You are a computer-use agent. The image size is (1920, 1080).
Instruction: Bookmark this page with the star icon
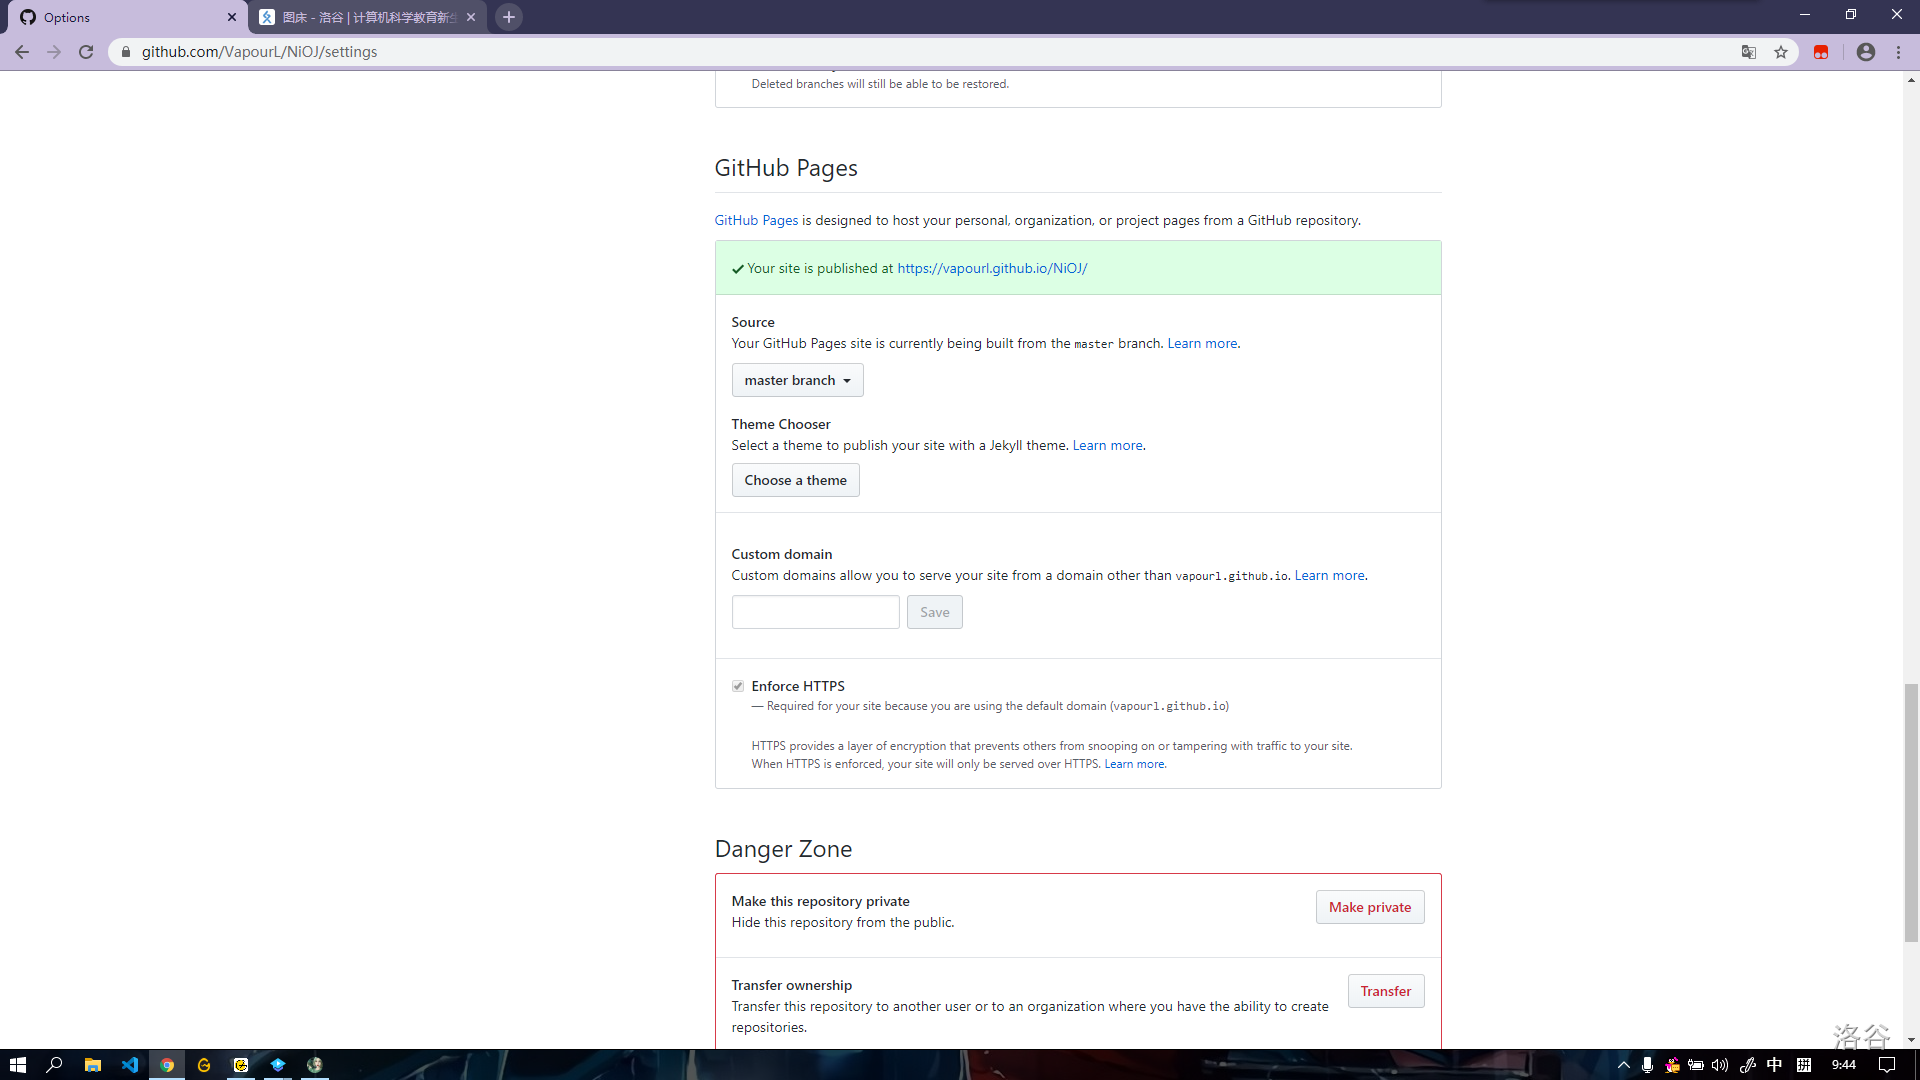point(1781,52)
